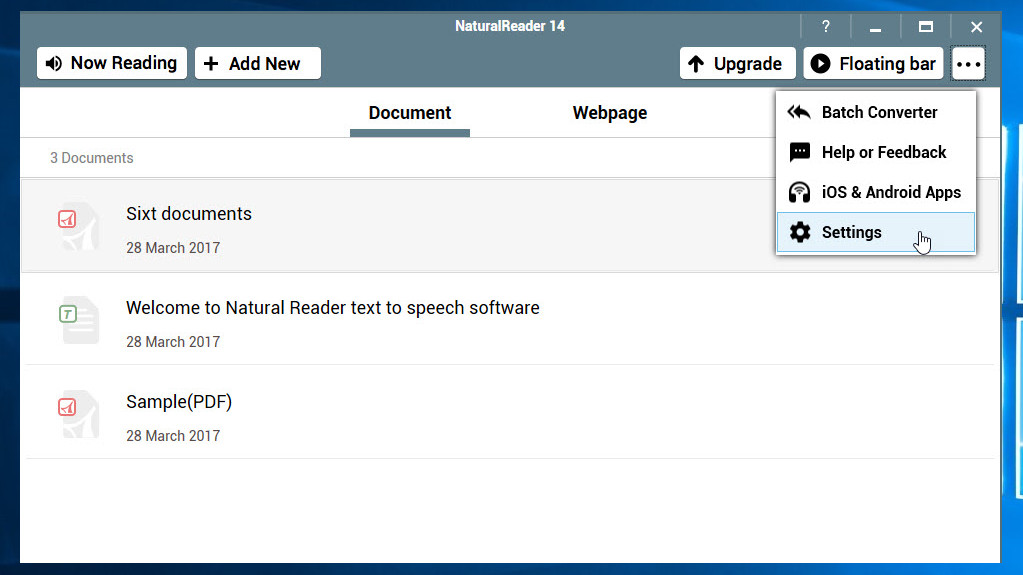Open Settings from the dropdown menu

click(876, 232)
